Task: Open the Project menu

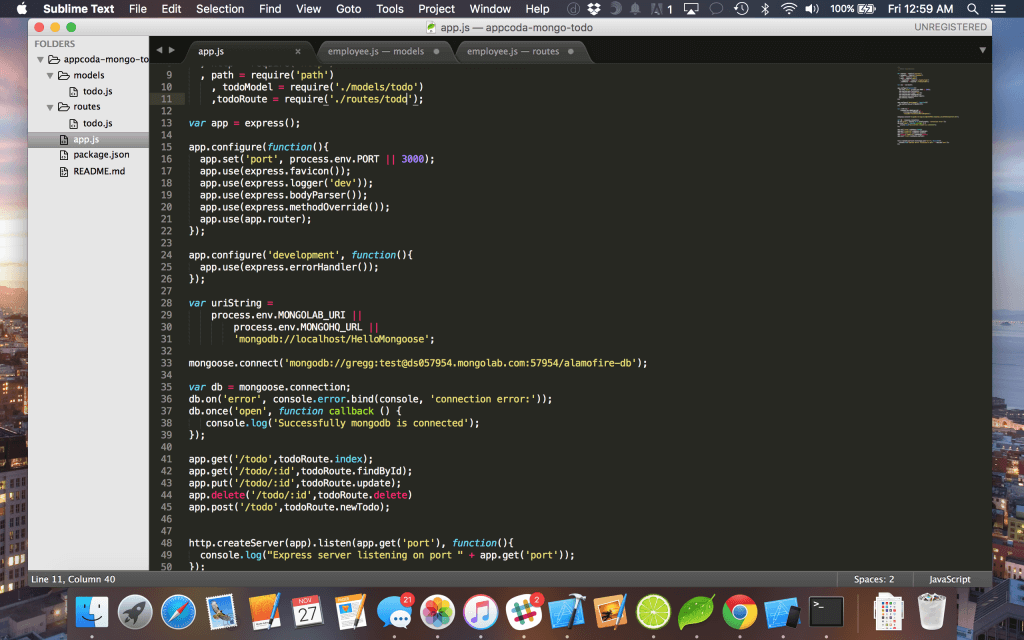Action: (436, 8)
